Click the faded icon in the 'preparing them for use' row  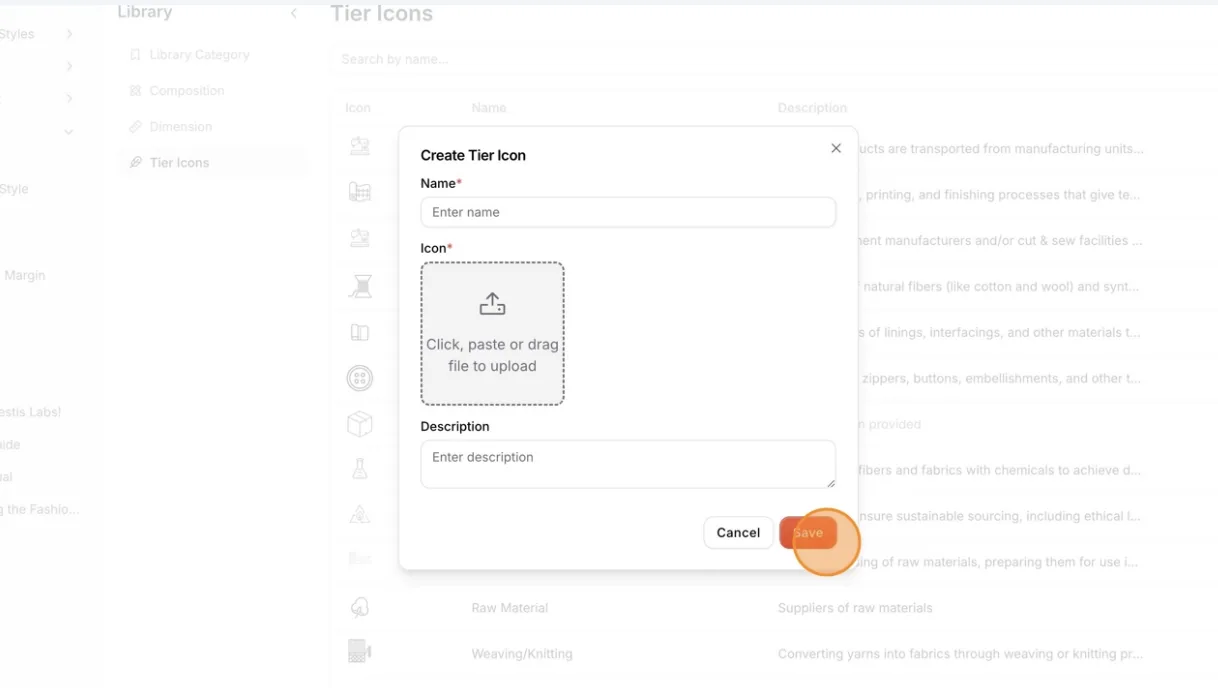point(360,560)
